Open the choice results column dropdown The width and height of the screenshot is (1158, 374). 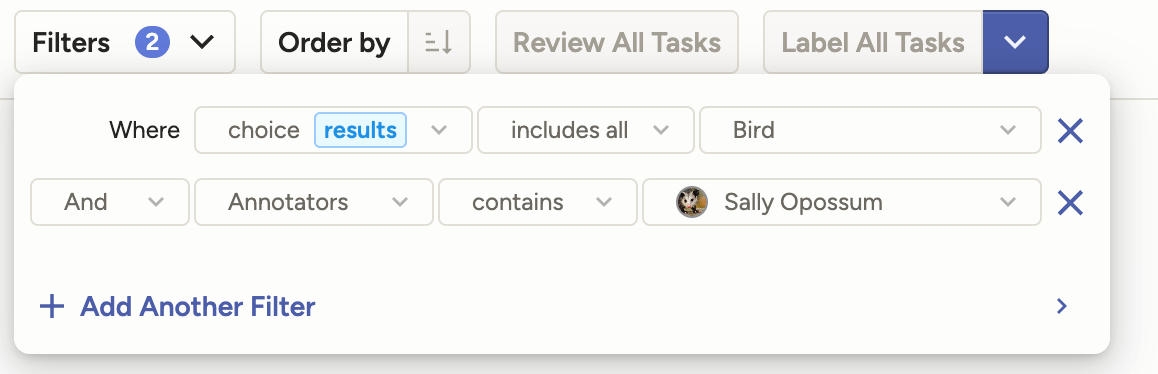click(x=333, y=130)
